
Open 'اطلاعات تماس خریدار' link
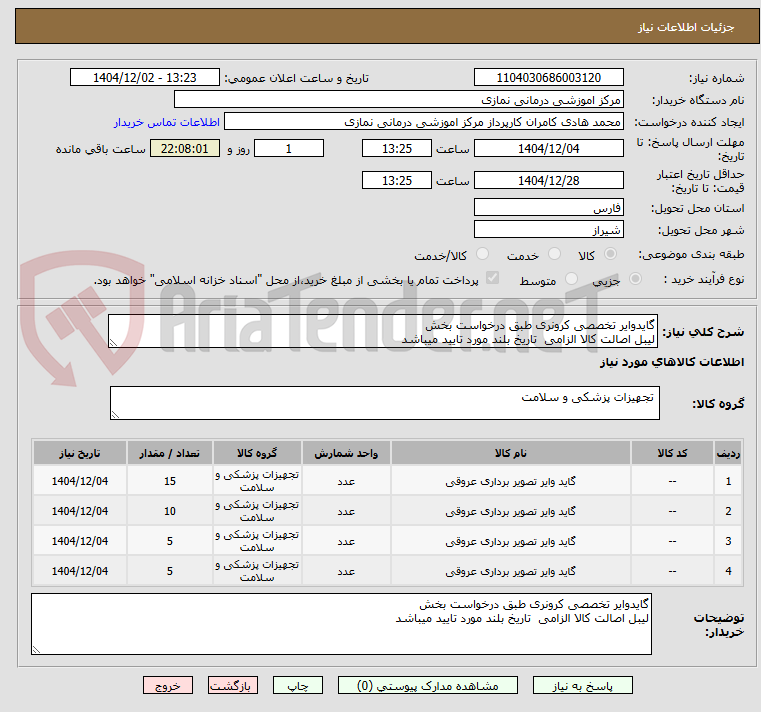pyautogui.click(x=166, y=122)
